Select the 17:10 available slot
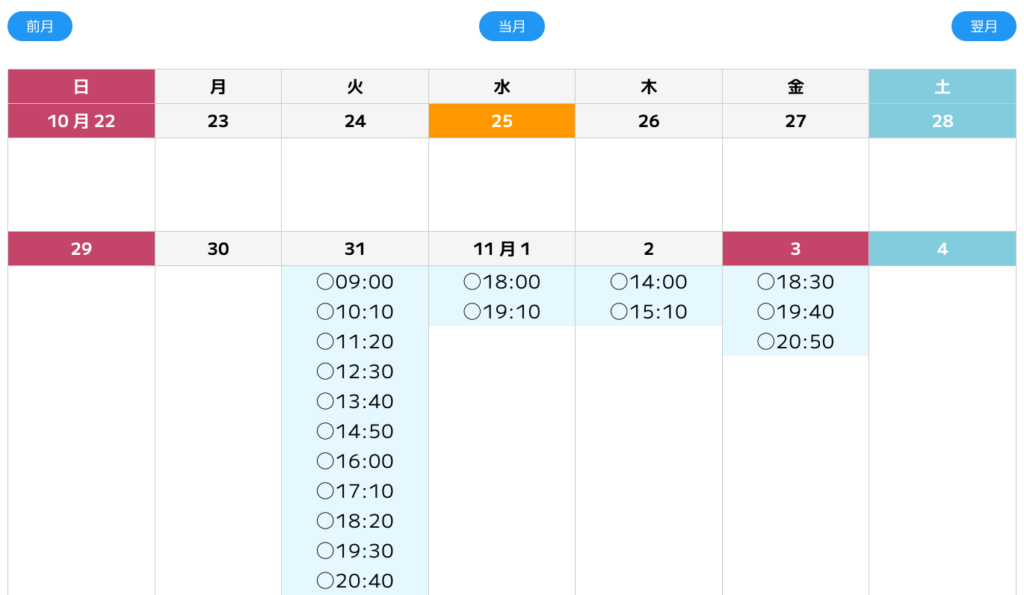Screen dimensions: 1024x595 (355, 491)
